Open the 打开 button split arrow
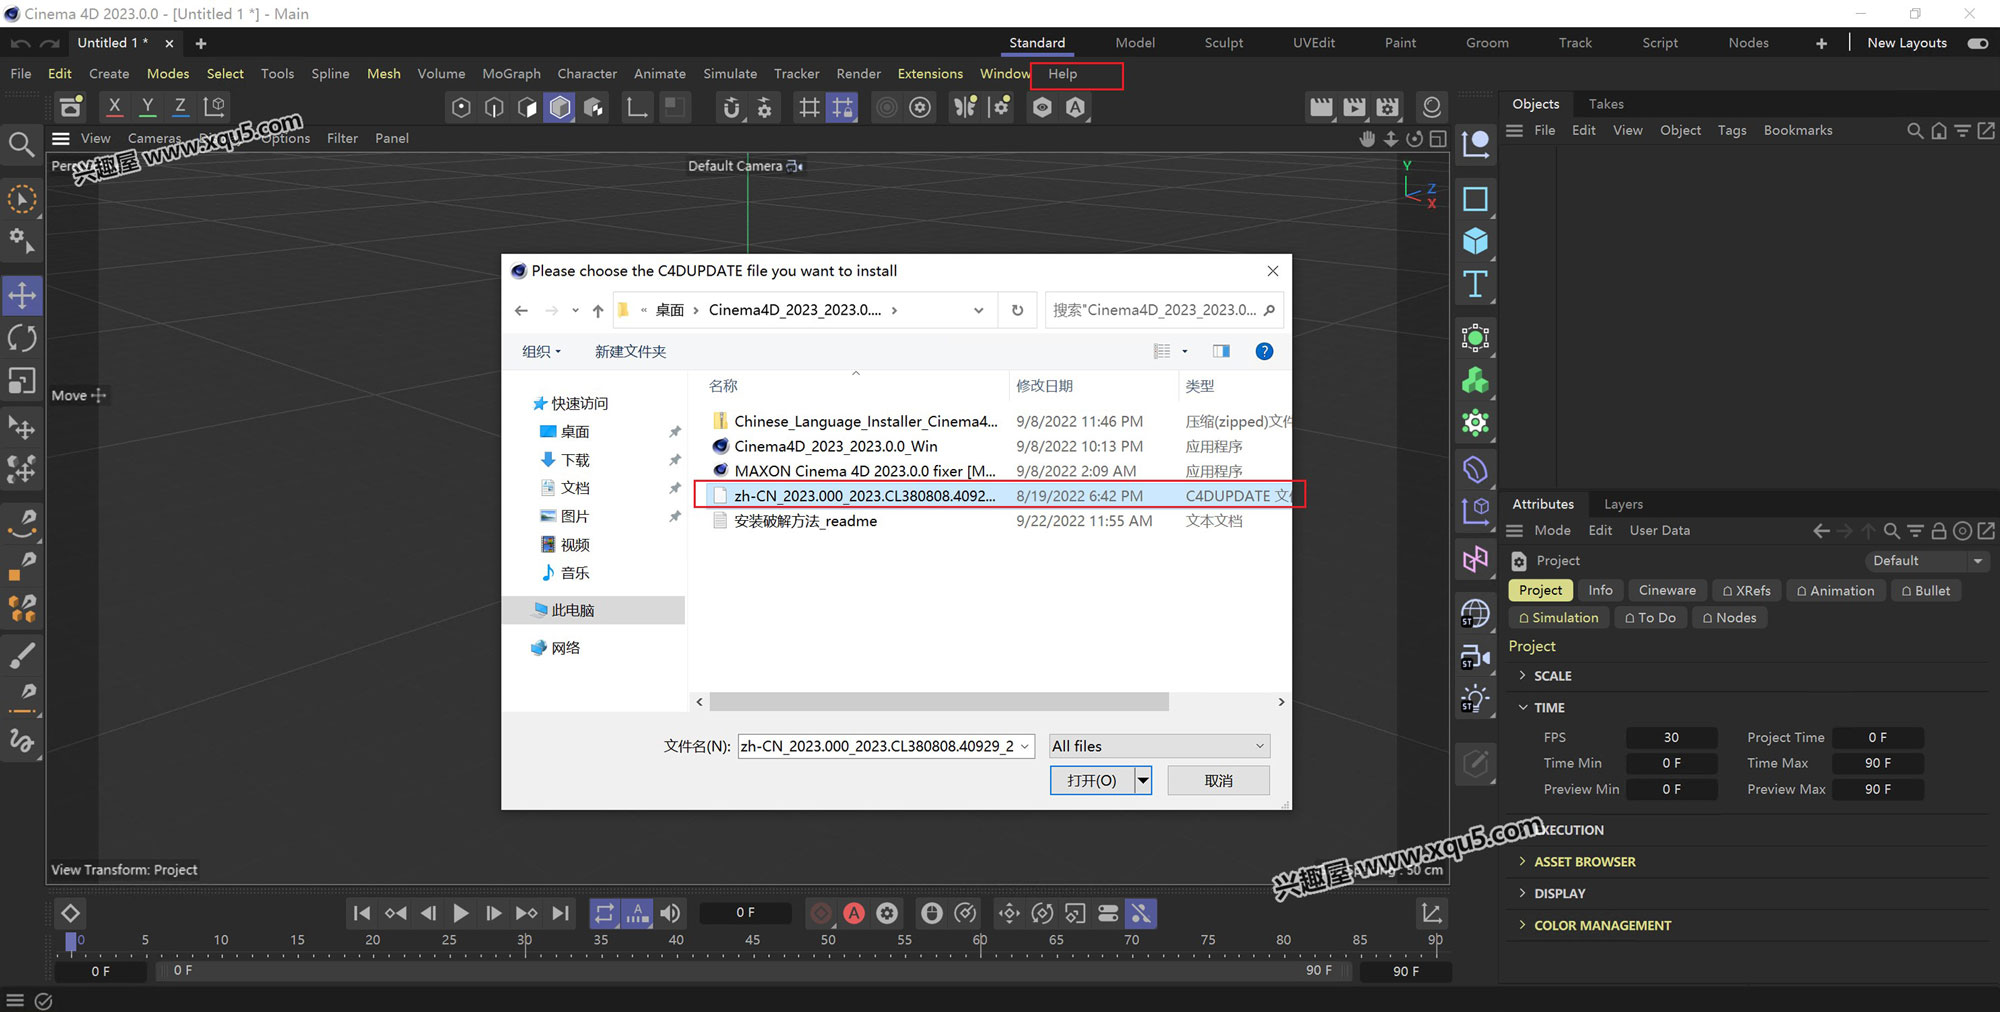Viewport: 2000px width, 1012px height. point(1143,780)
